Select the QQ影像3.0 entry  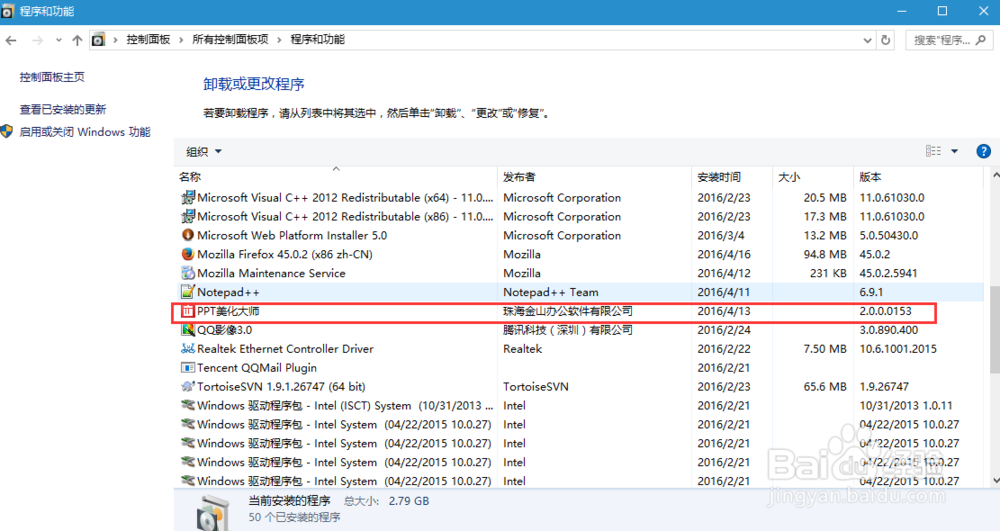(x=224, y=330)
